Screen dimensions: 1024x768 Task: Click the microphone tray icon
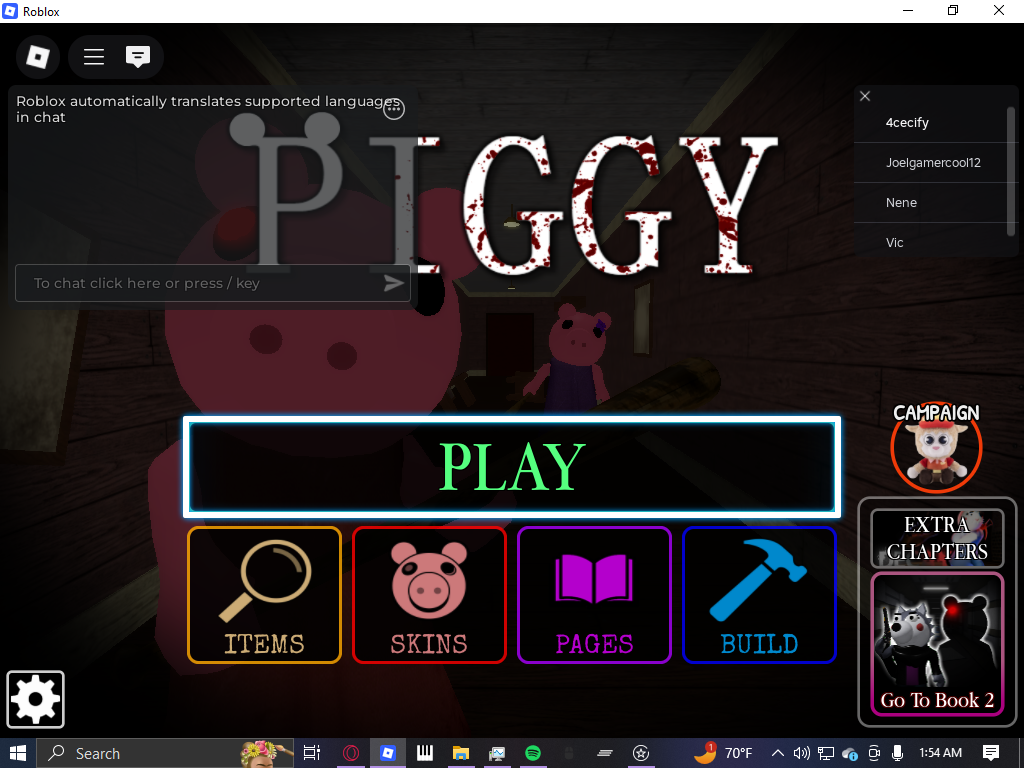[897, 753]
